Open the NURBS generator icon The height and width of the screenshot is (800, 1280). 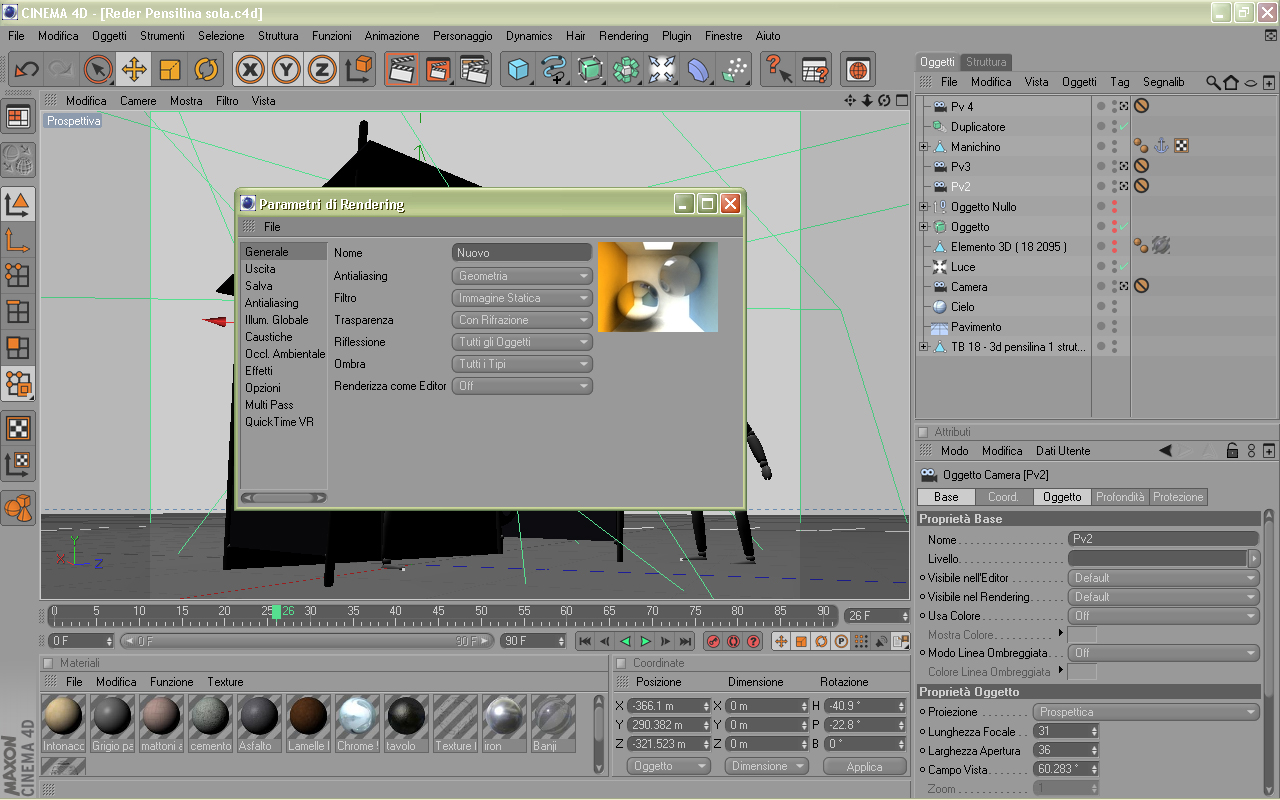point(590,70)
